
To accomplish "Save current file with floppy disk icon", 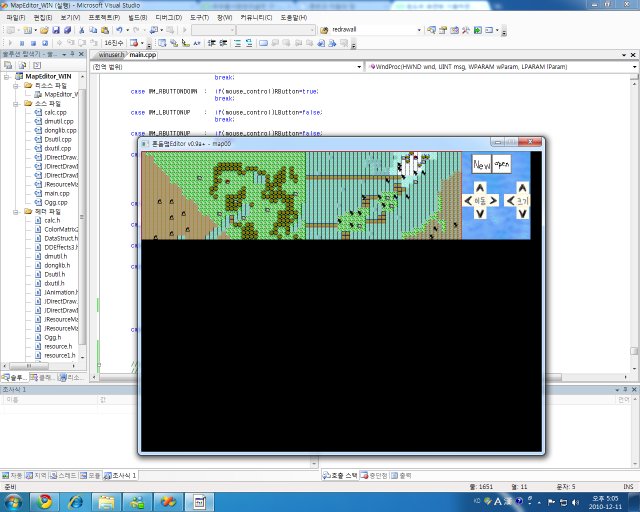I will [56, 30].
